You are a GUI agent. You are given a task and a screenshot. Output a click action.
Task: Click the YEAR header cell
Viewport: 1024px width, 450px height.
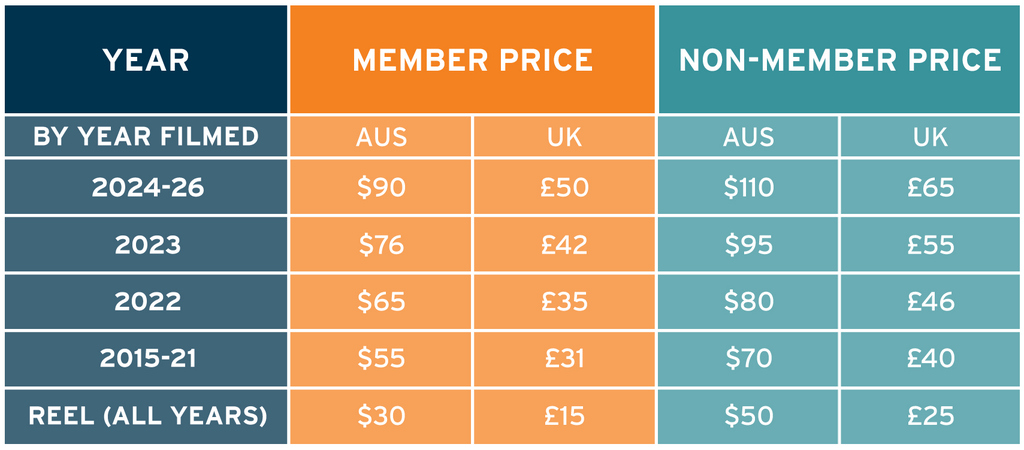pyautogui.click(x=146, y=59)
